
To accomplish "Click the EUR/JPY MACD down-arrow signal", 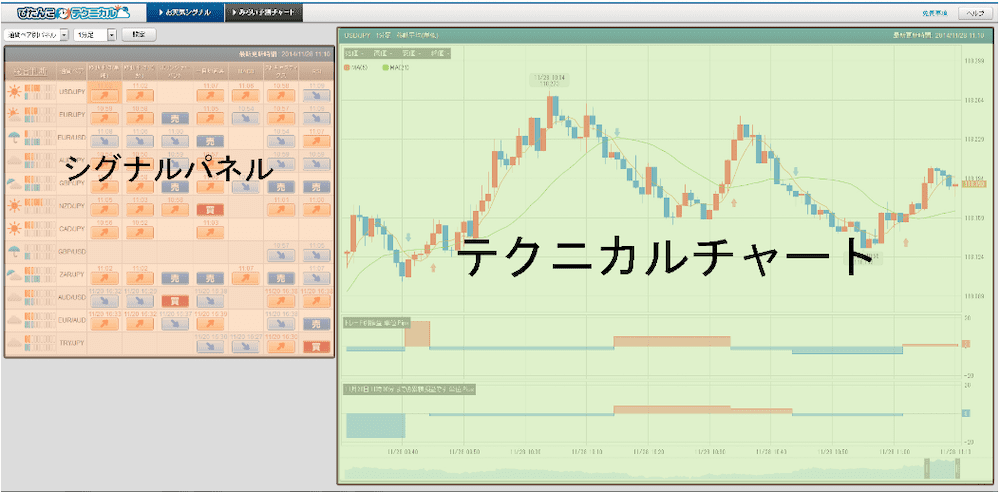I will pyautogui.click(x=245, y=119).
